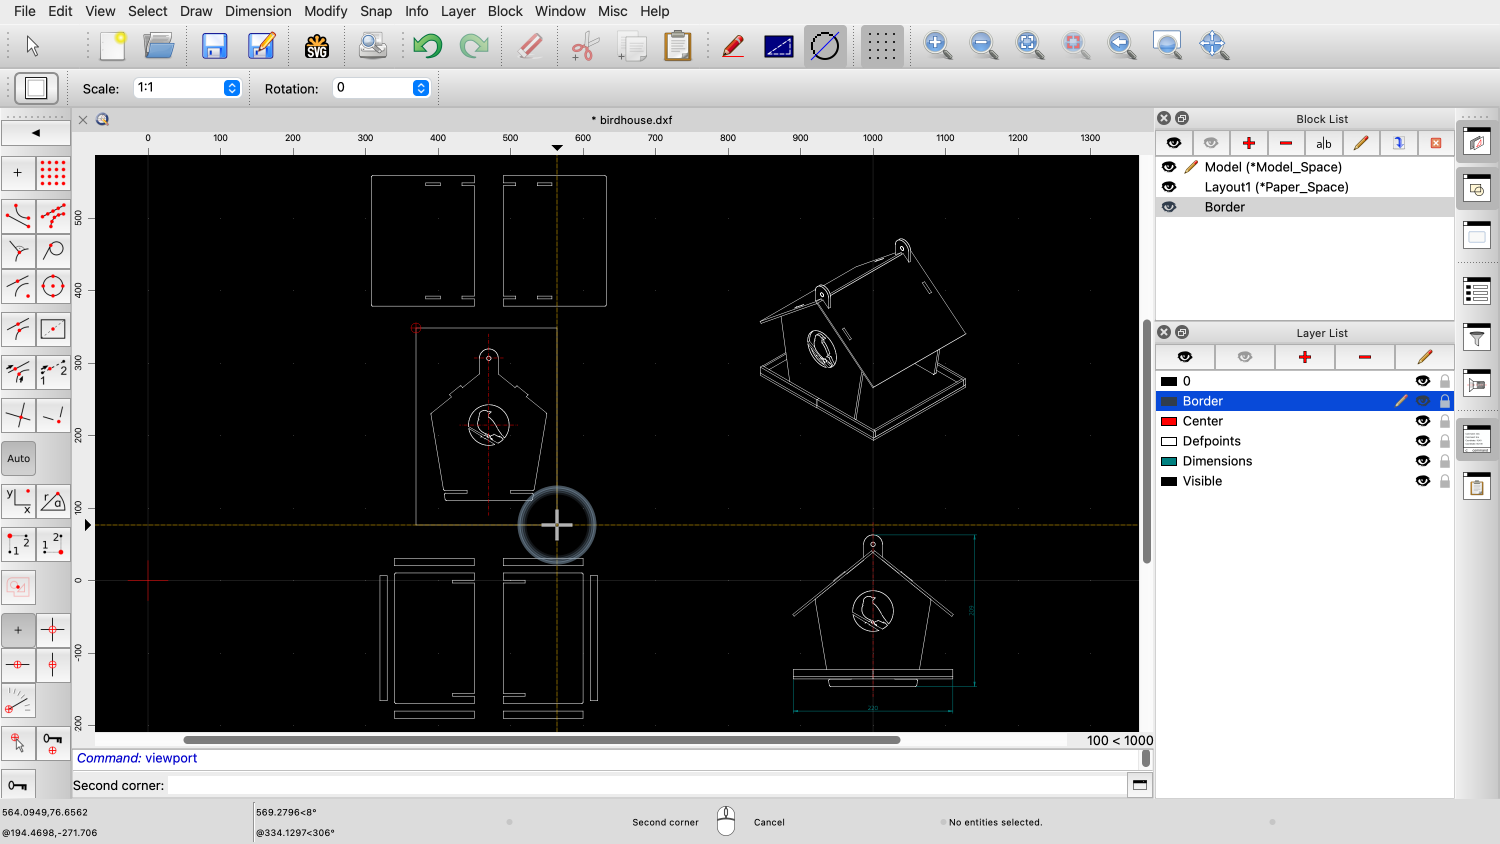The height and width of the screenshot is (844, 1500).
Task: Unlock the Border layer
Action: coord(1445,401)
